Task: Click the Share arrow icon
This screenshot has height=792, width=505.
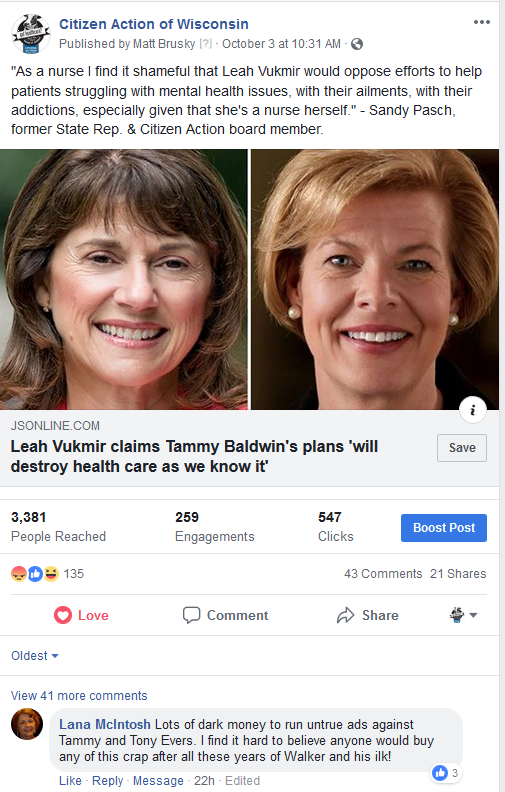Action: click(345, 615)
